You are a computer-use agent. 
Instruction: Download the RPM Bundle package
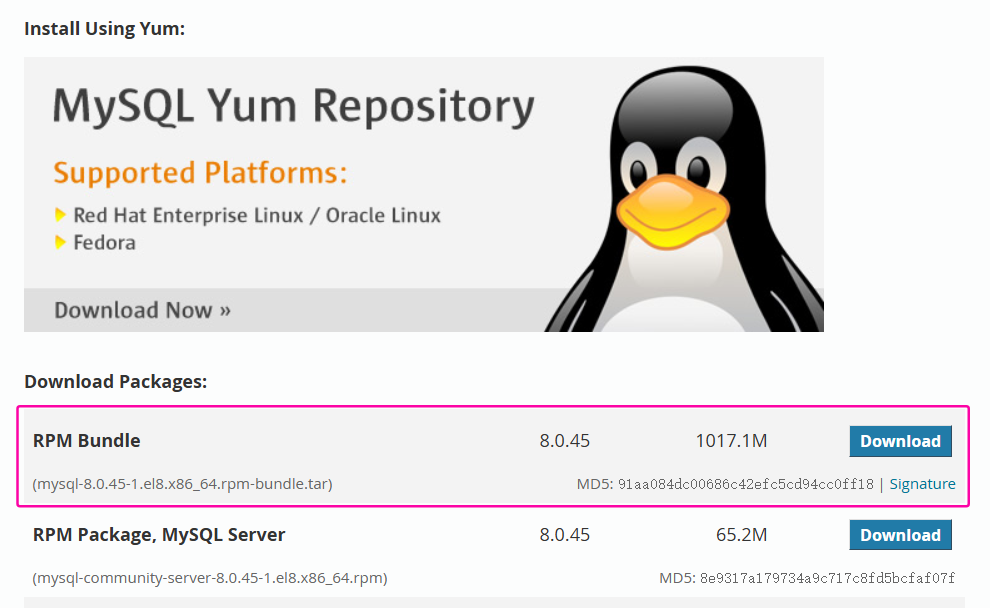pos(900,441)
